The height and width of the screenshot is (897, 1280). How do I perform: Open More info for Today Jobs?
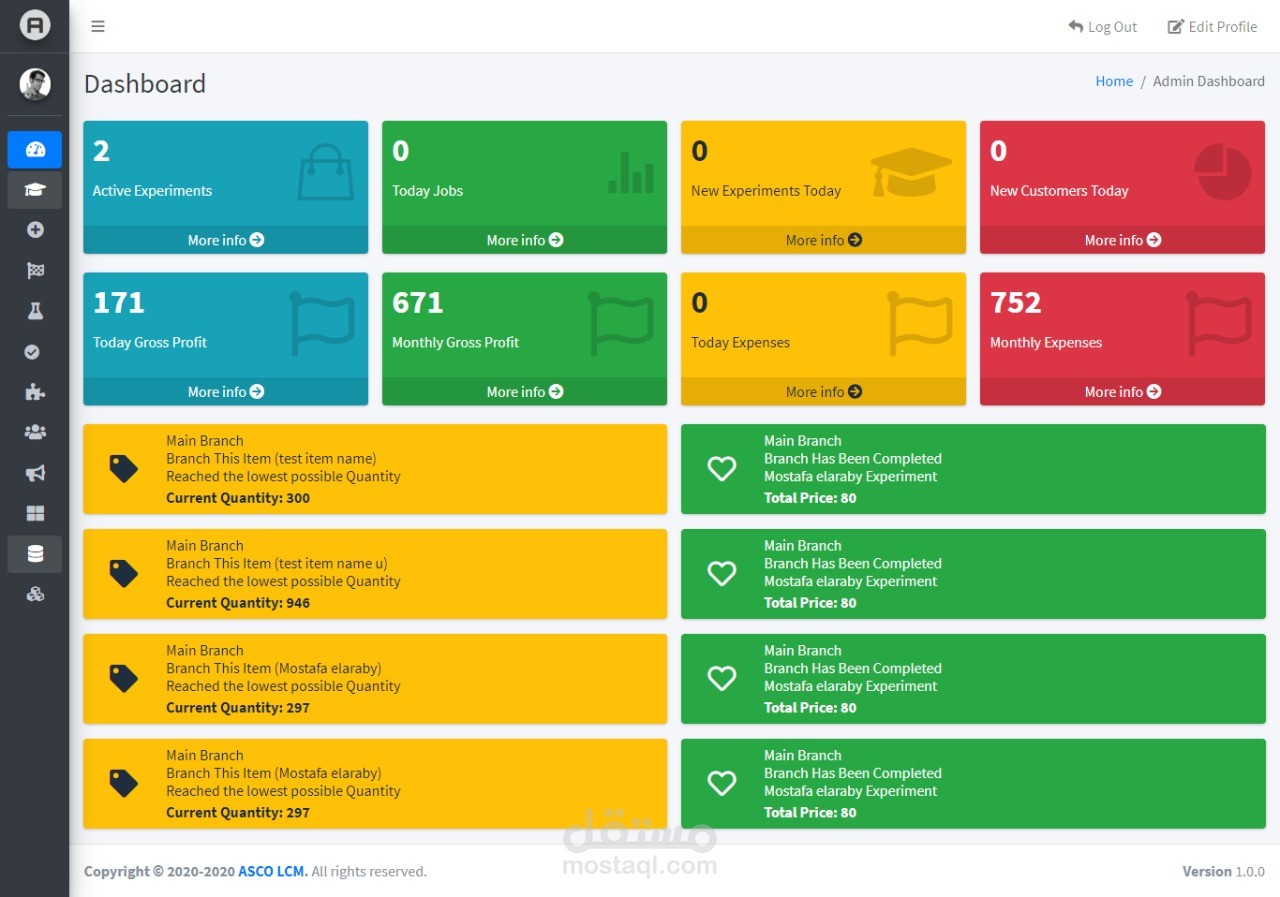point(524,240)
